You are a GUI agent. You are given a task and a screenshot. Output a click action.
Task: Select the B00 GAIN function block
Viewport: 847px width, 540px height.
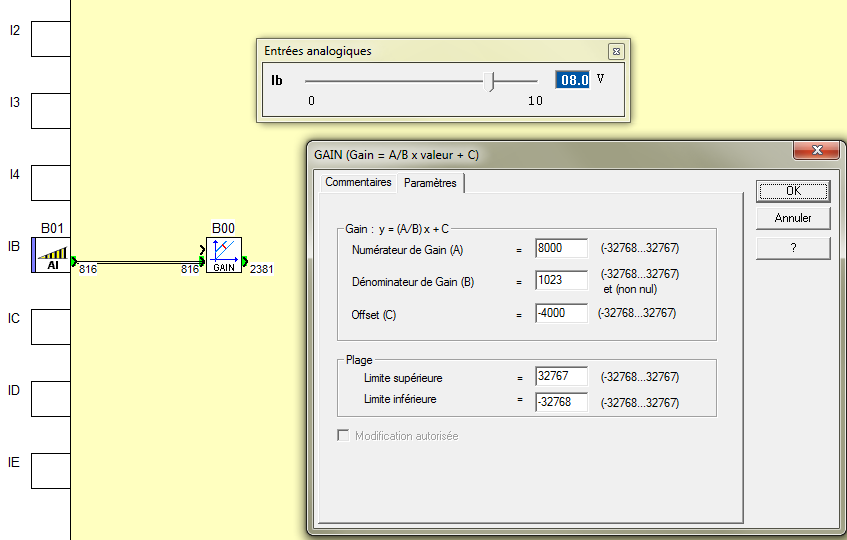point(224,255)
